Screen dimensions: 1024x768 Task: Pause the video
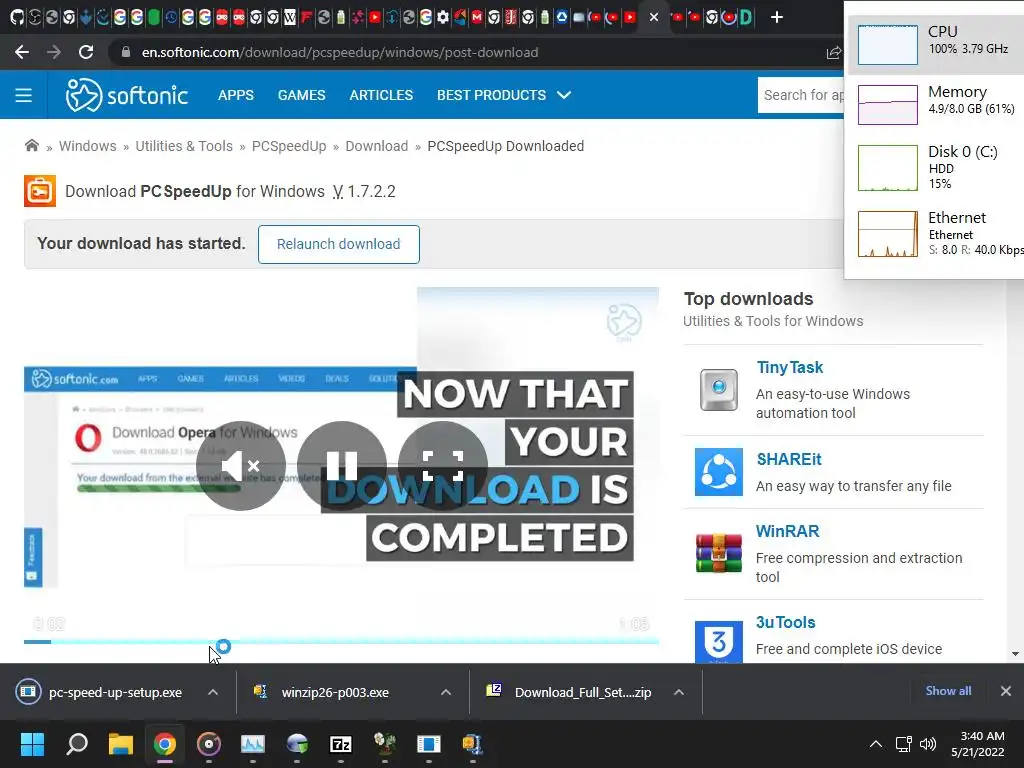[342, 466]
